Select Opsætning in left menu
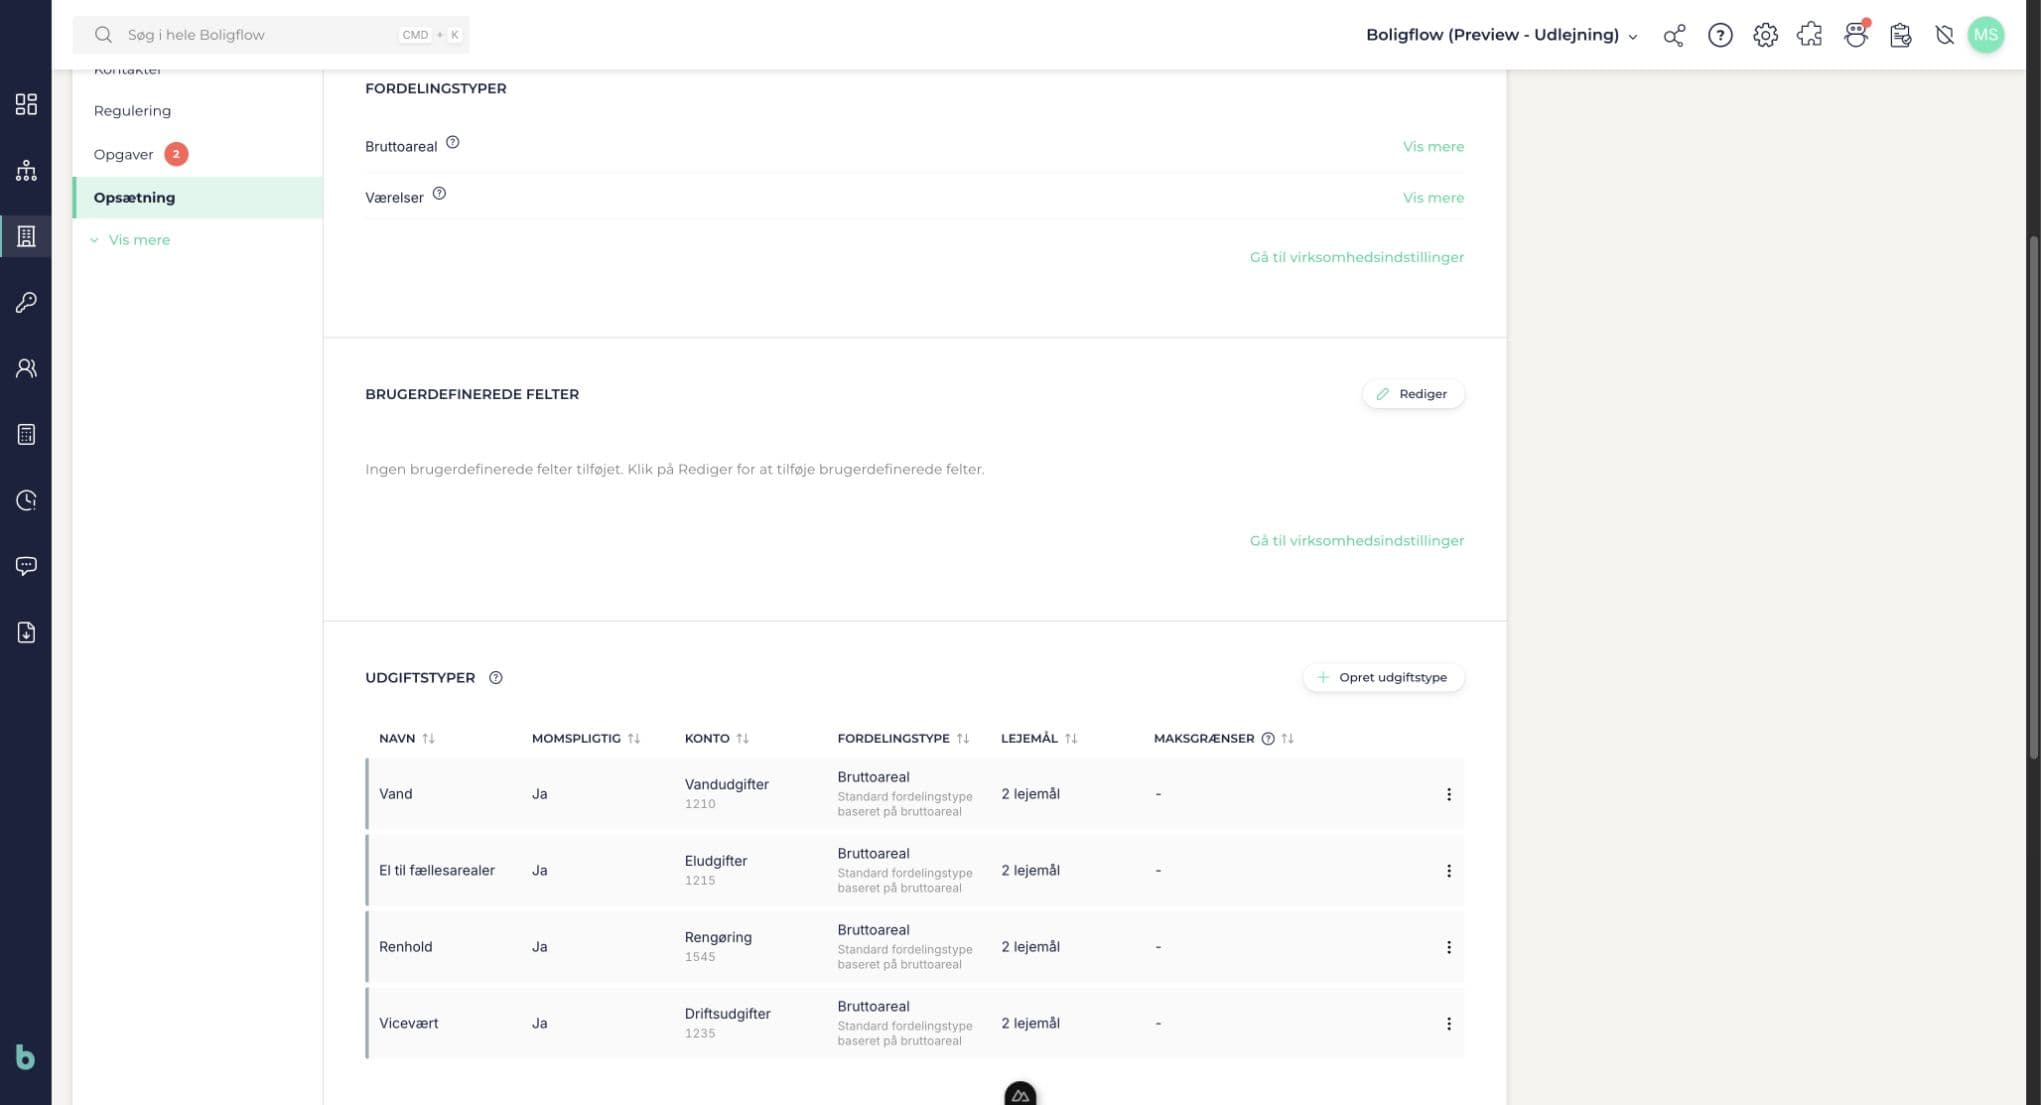This screenshot has width=2041, height=1105. (198, 197)
